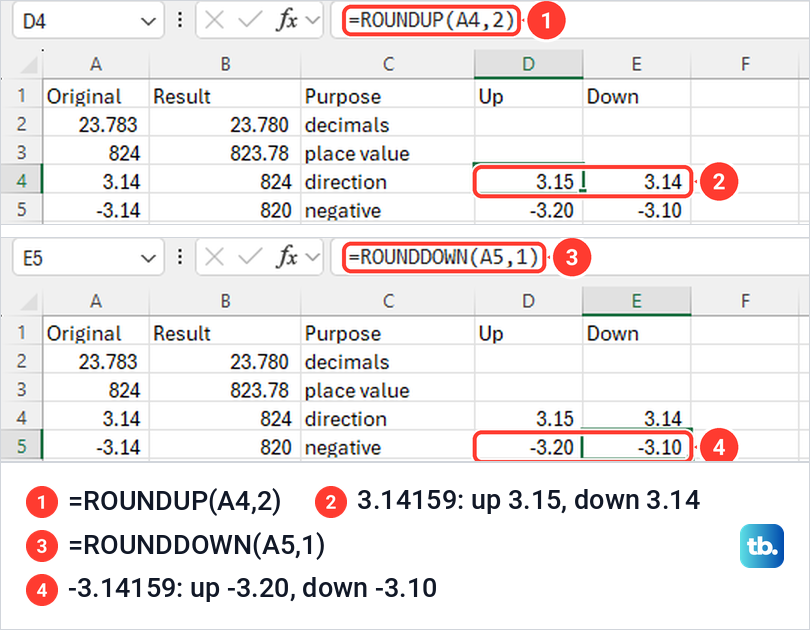Click the three-dot handle beside the E5 name box

(x=180, y=257)
